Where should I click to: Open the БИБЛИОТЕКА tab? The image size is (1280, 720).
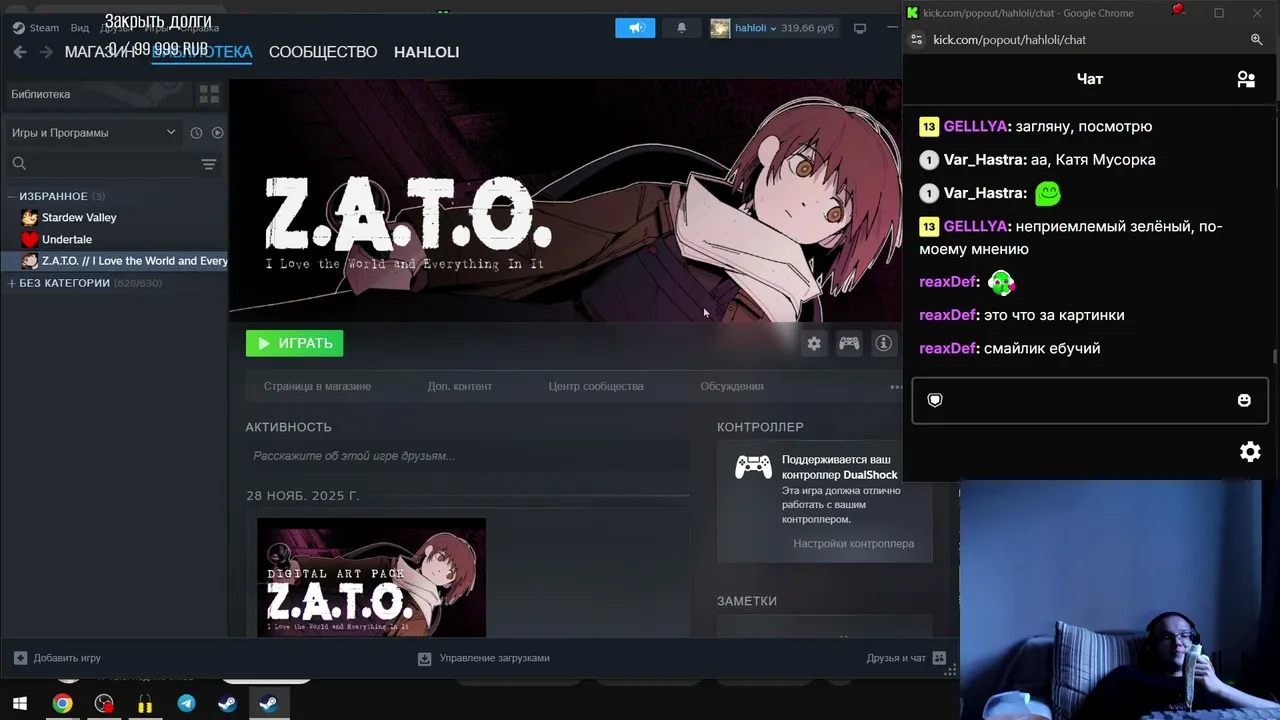tap(202, 52)
